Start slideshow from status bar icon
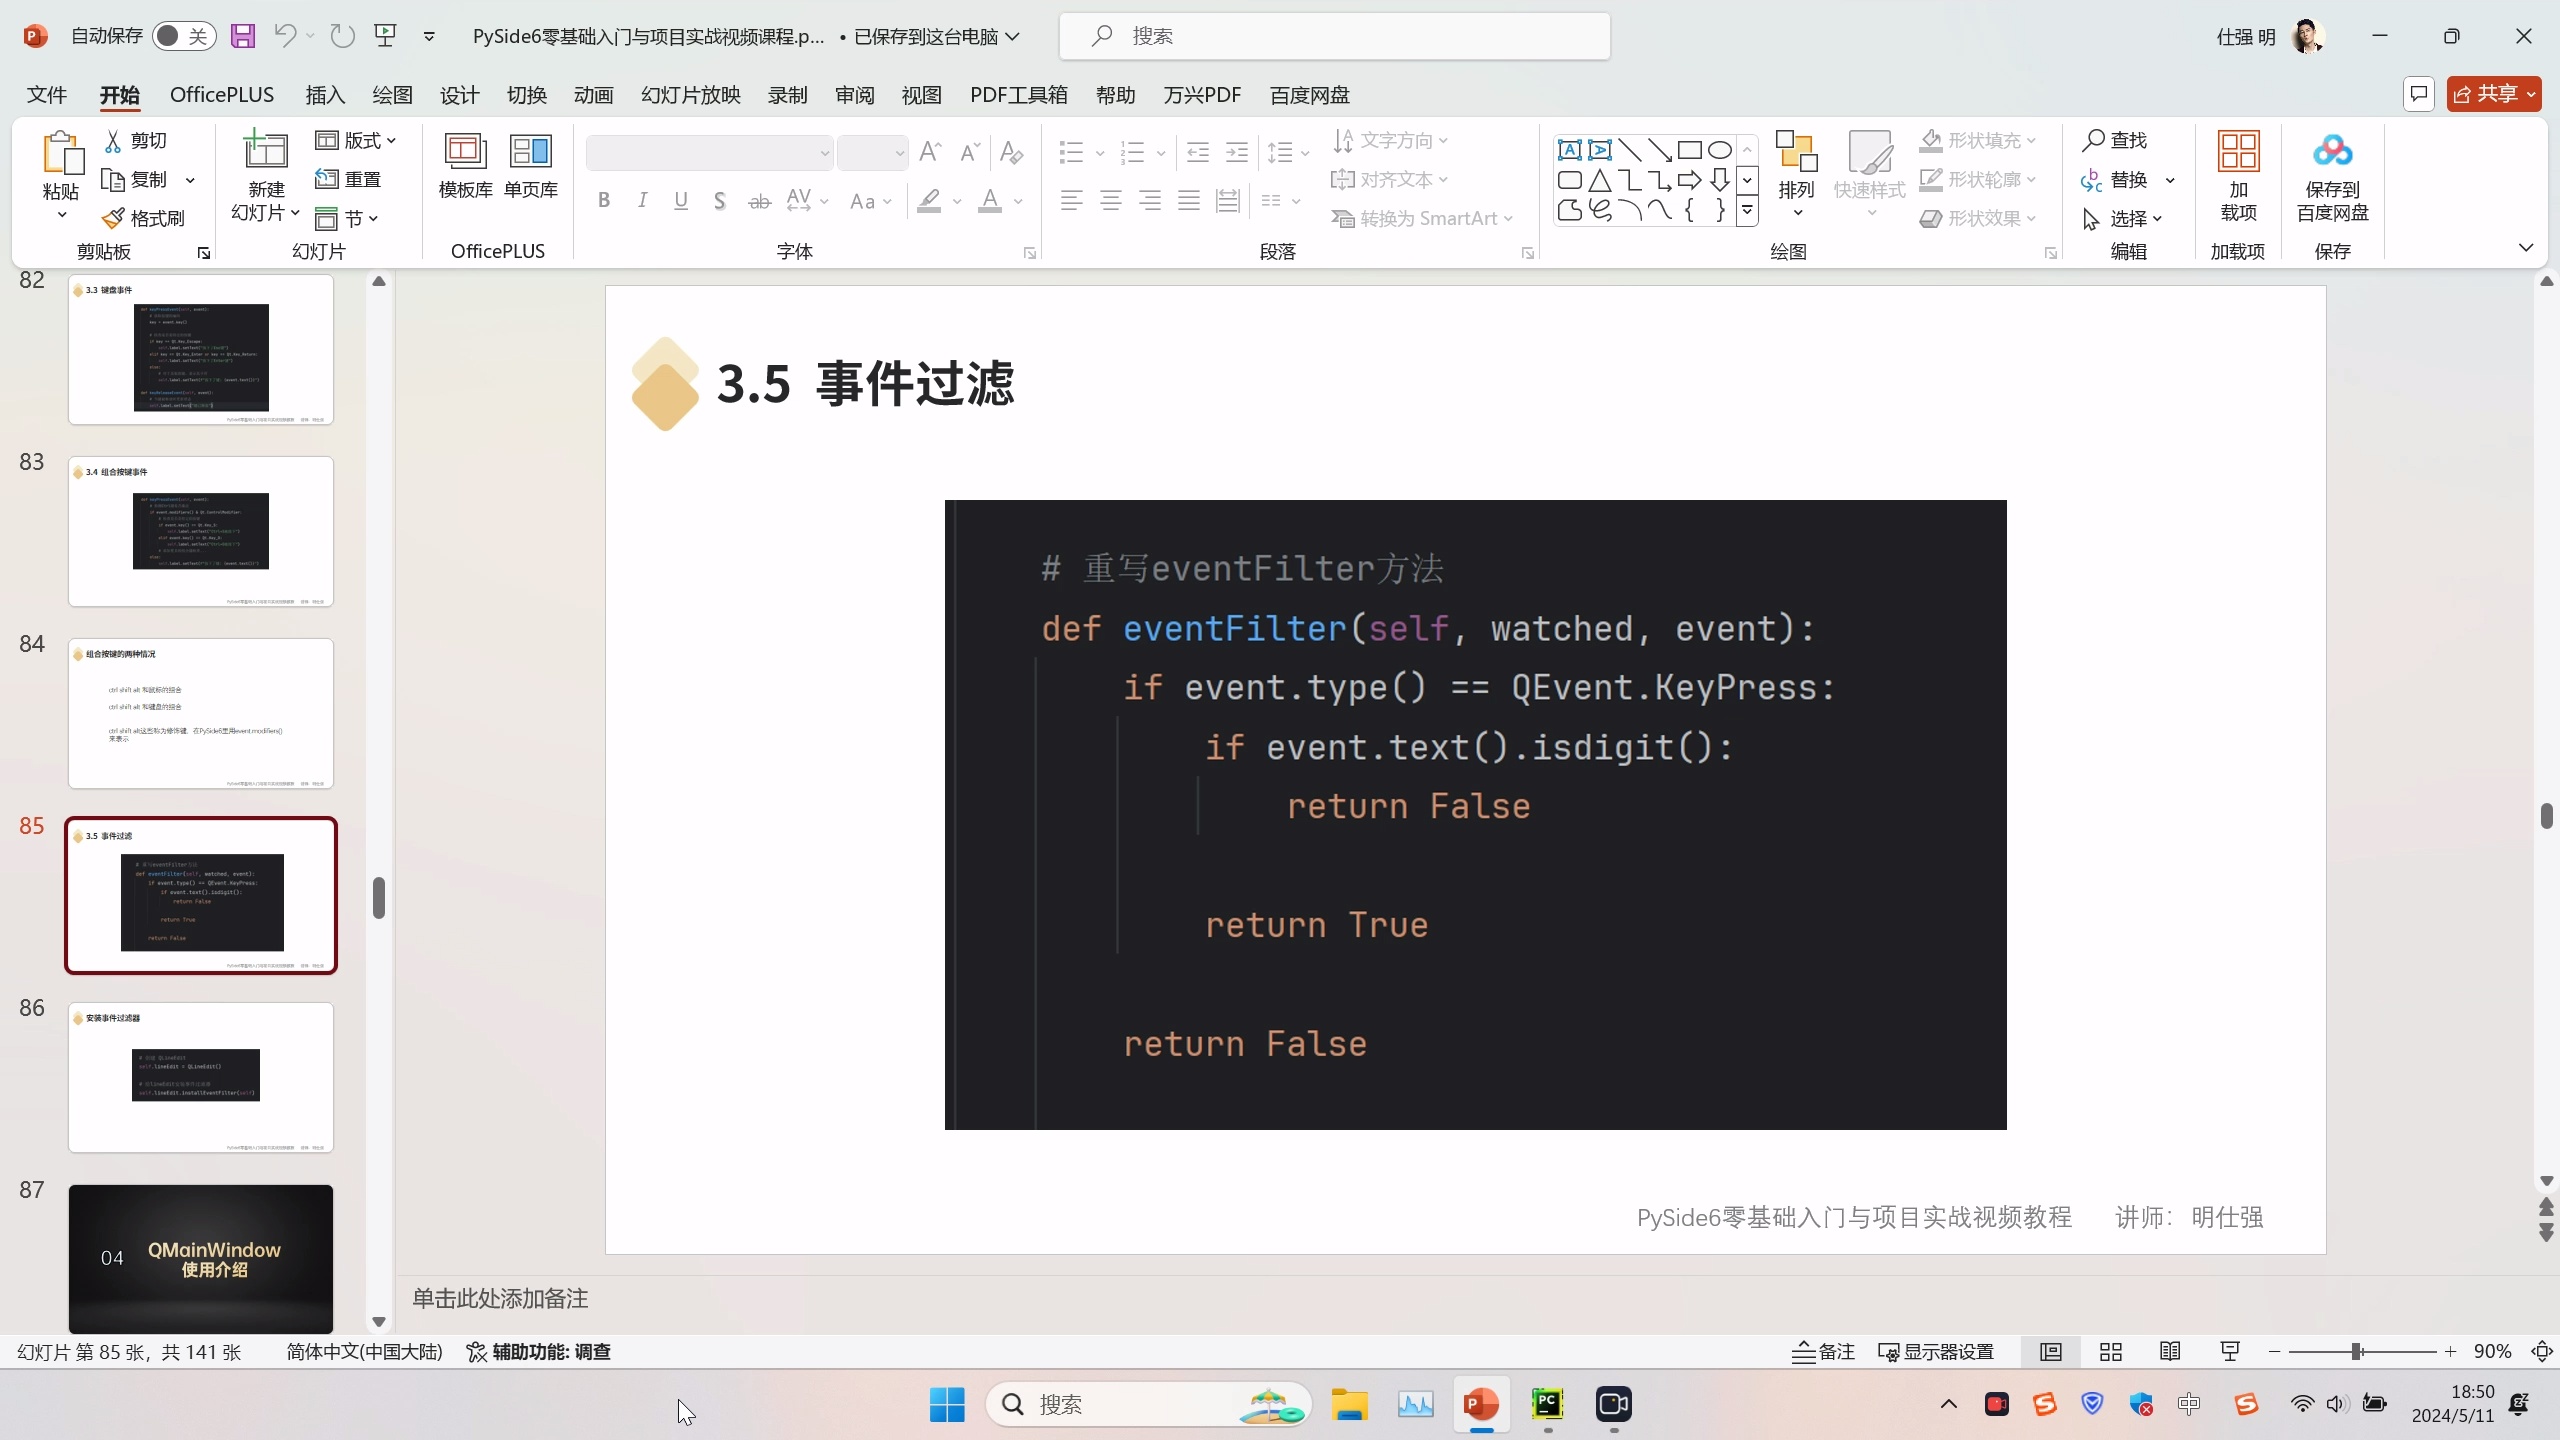 point(2231,1351)
